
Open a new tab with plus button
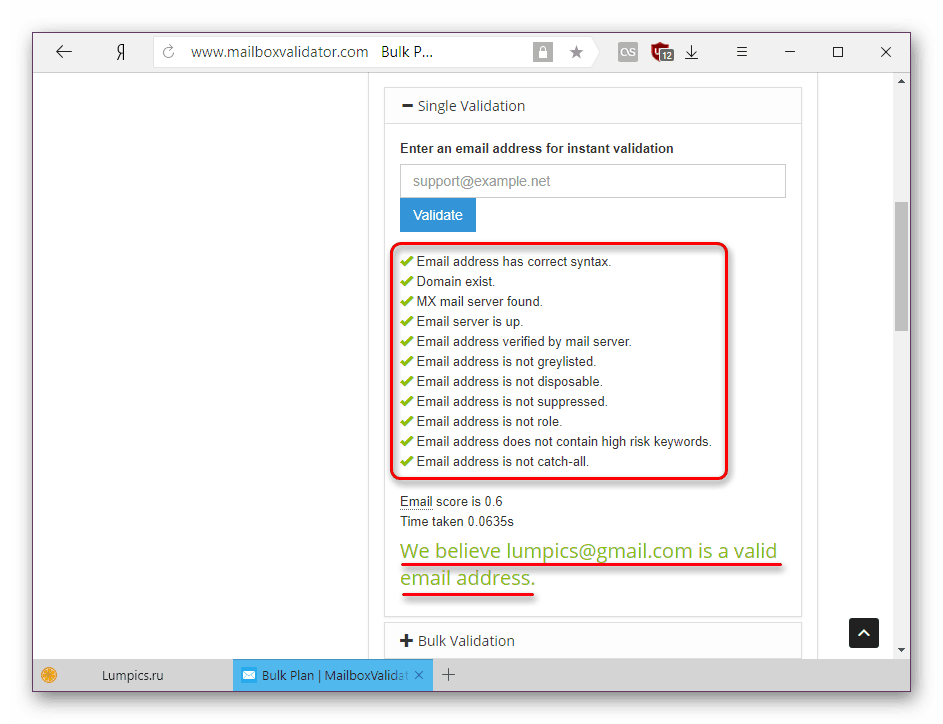click(x=449, y=675)
